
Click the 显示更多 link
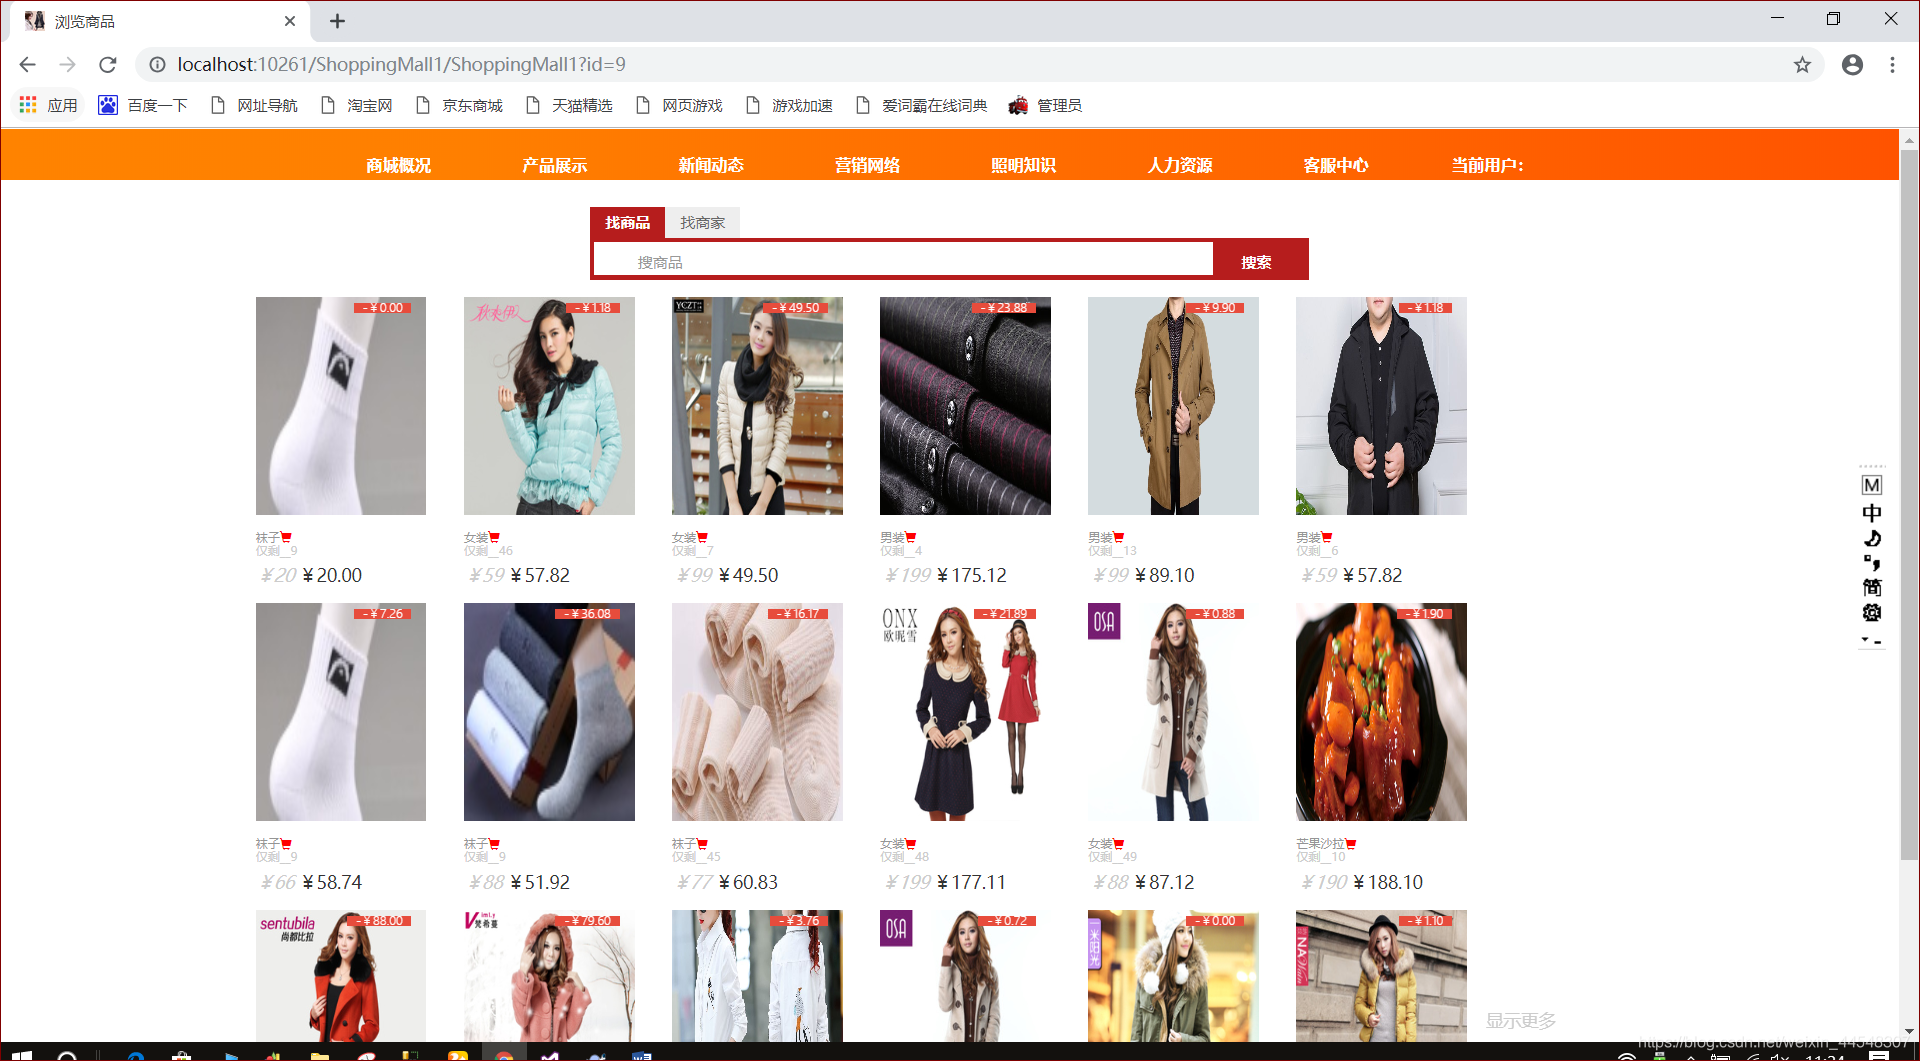click(x=1521, y=1021)
